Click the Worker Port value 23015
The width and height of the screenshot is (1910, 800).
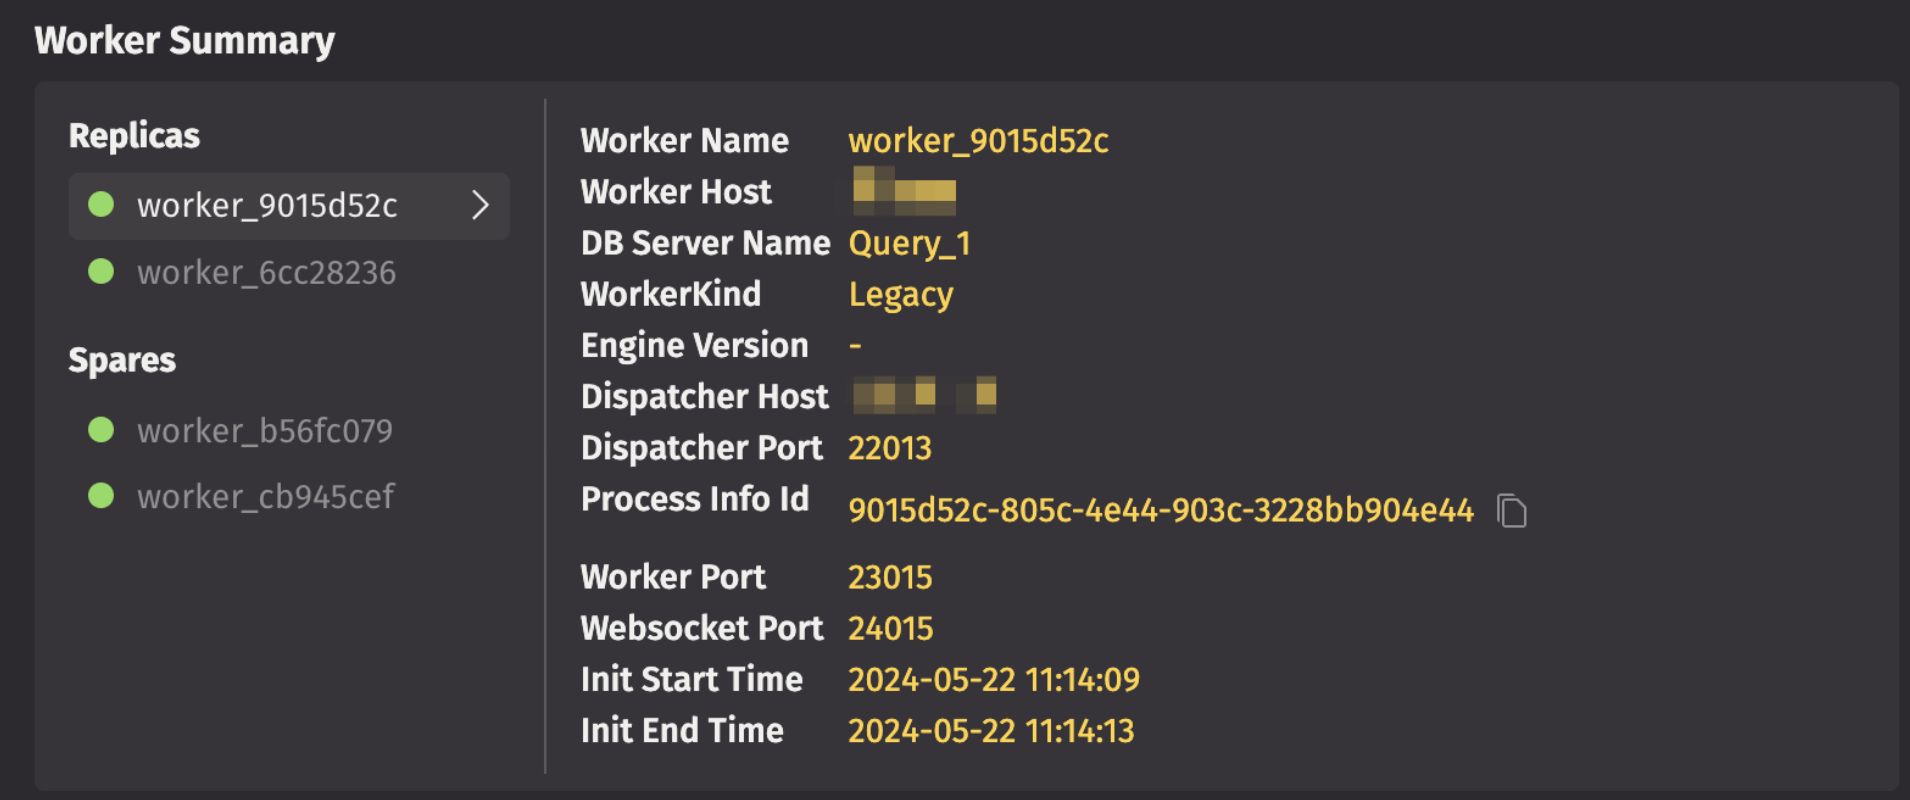point(889,577)
